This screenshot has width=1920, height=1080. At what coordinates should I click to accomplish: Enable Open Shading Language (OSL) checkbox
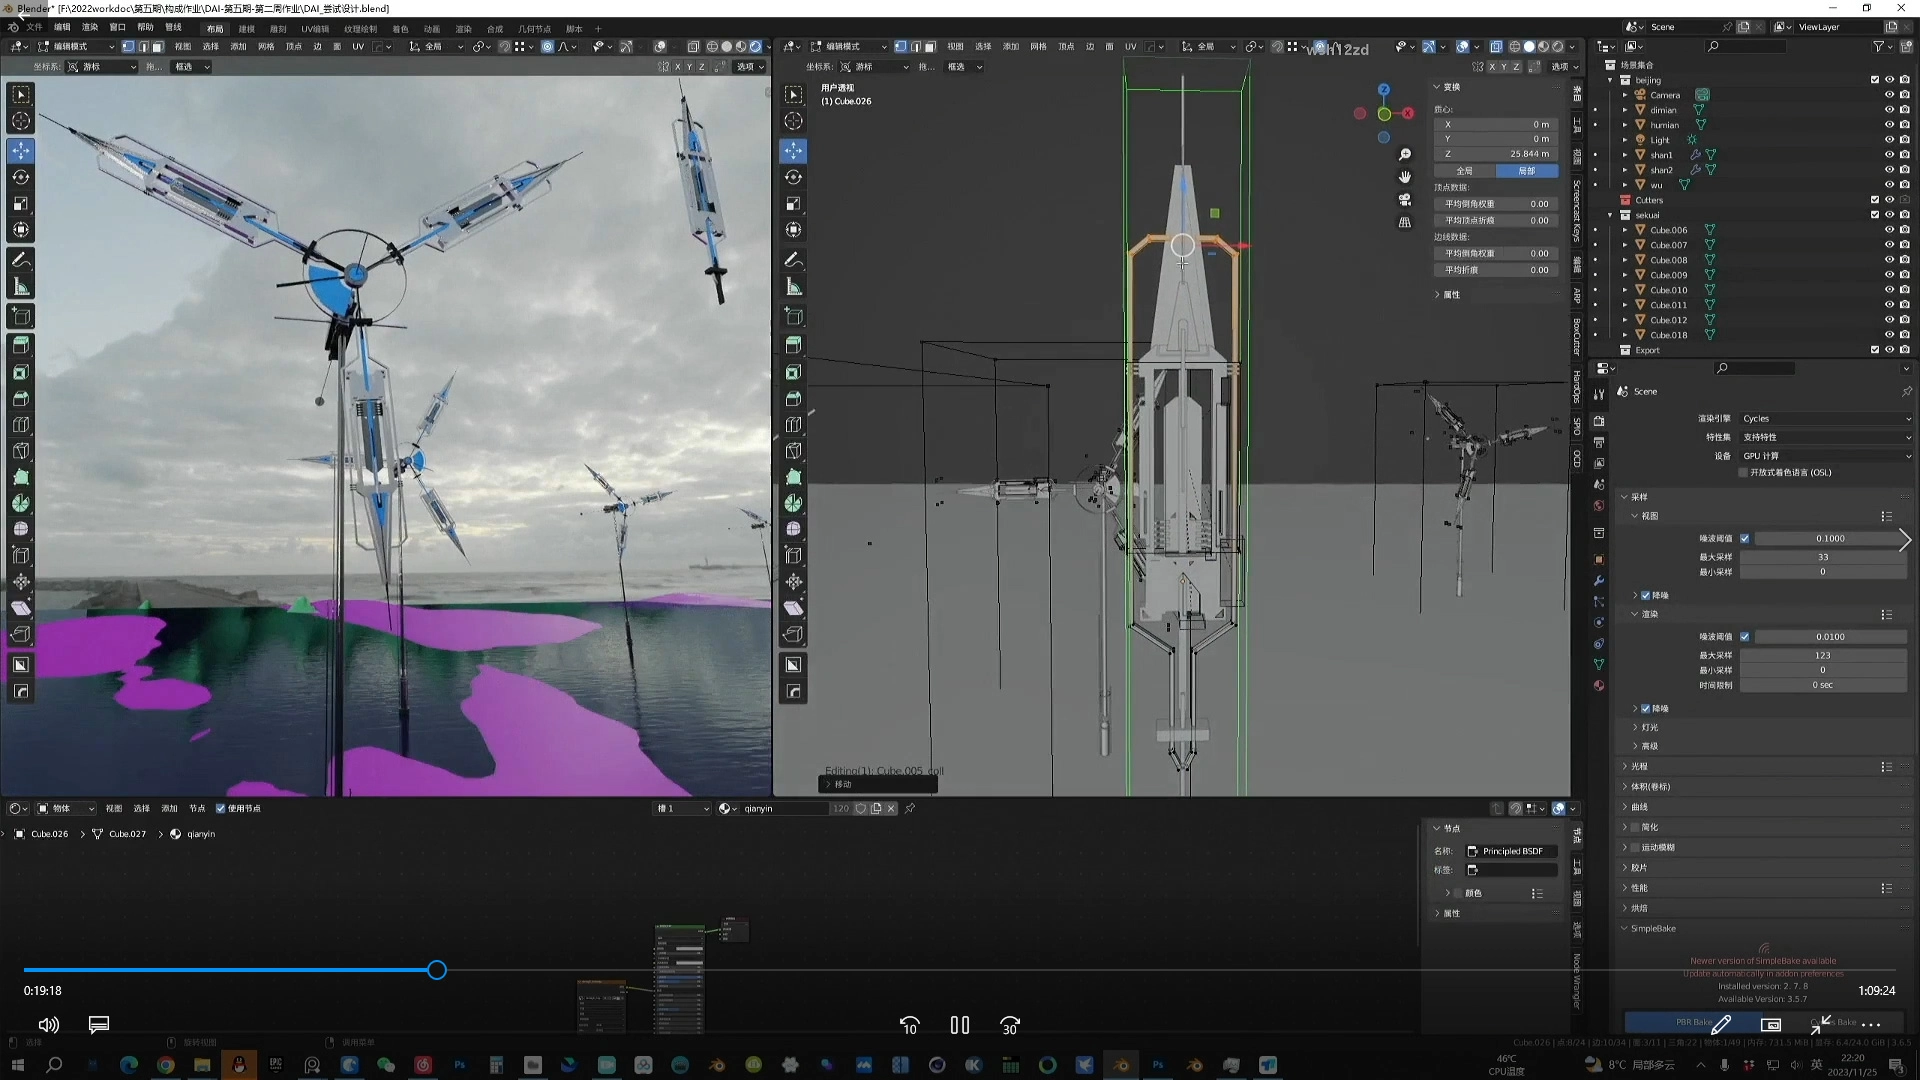(1743, 473)
